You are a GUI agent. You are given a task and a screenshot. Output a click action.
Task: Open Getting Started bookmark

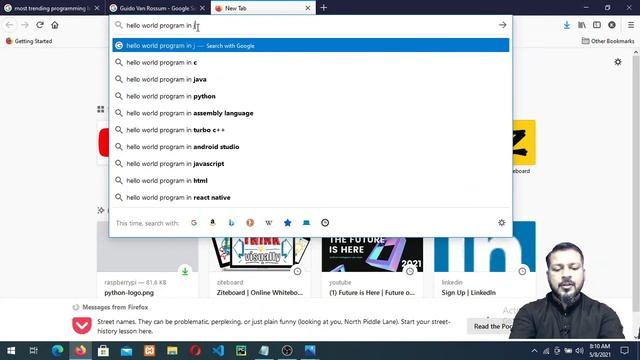click(x=29, y=41)
